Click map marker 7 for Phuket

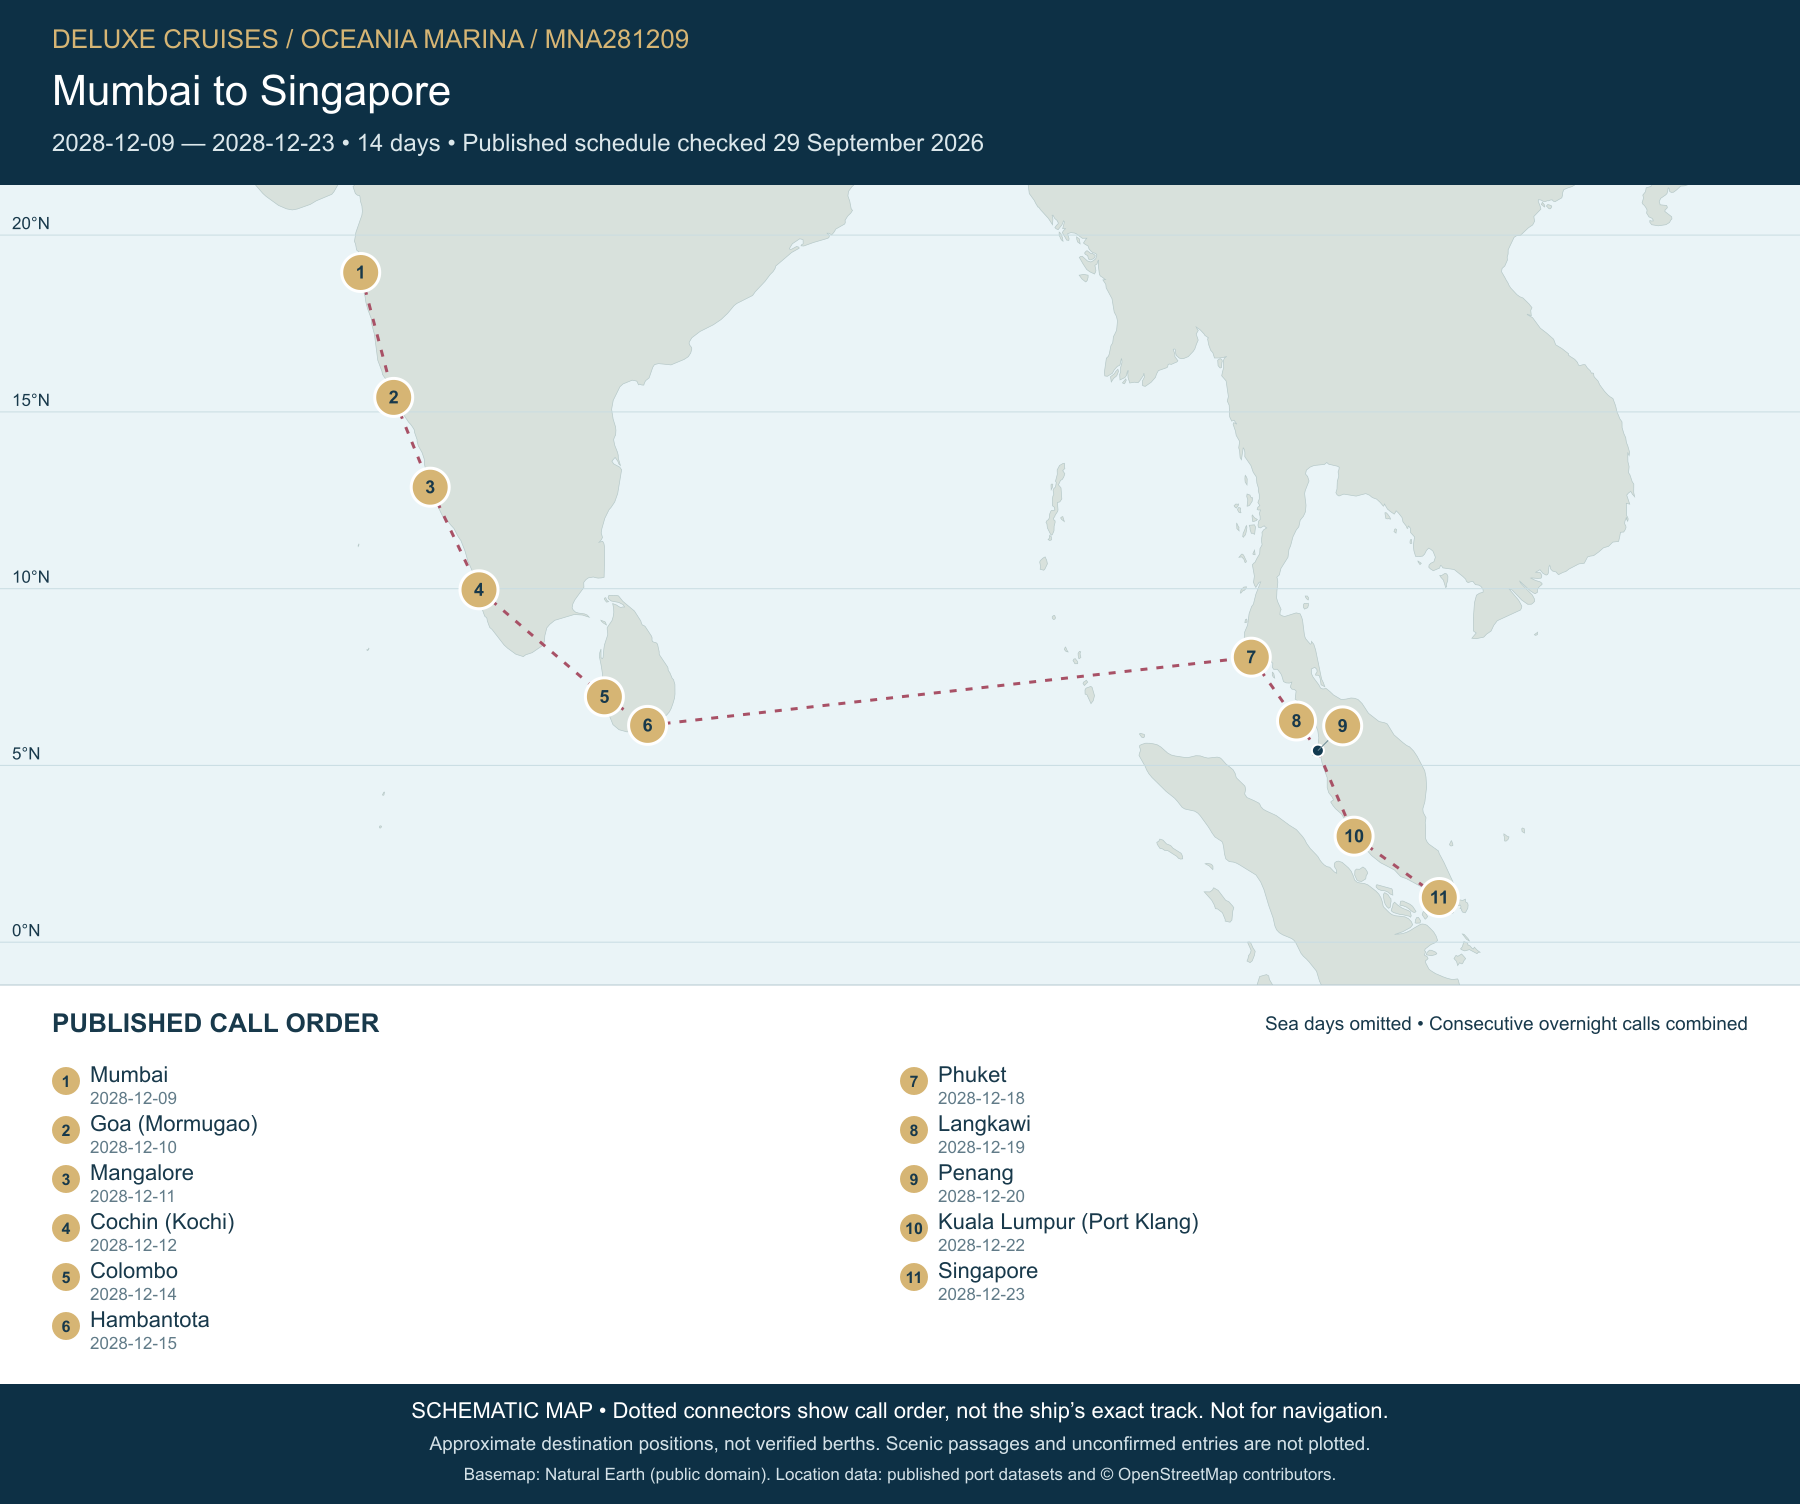[1251, 657]
